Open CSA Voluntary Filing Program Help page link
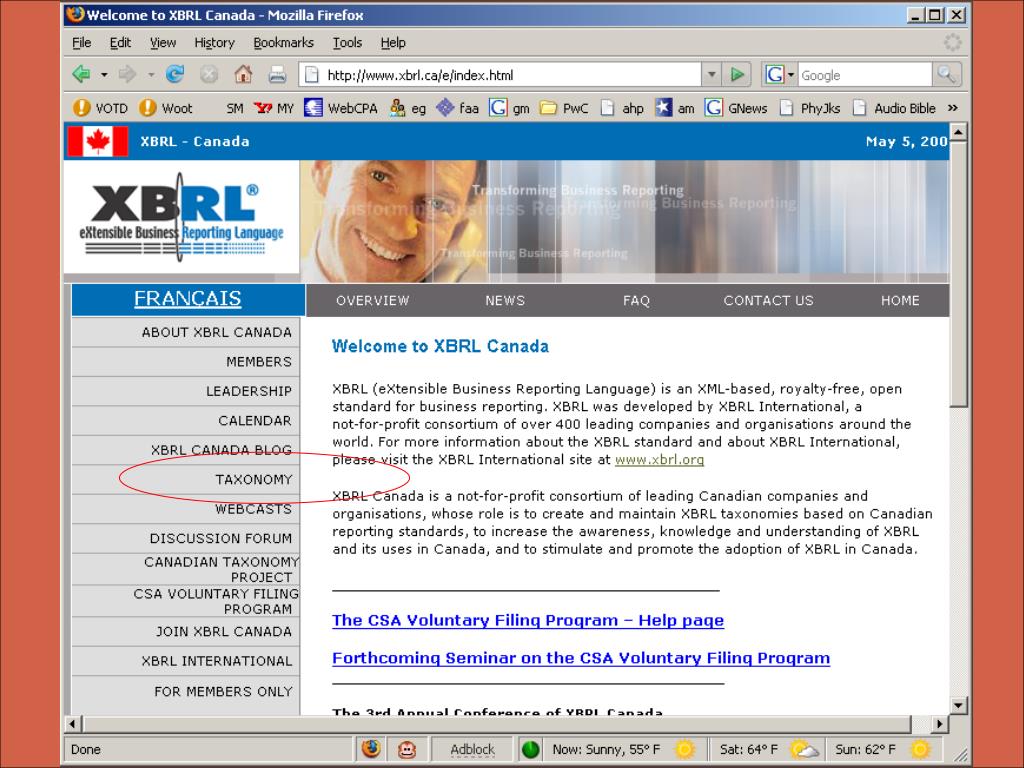 (528, 620)
